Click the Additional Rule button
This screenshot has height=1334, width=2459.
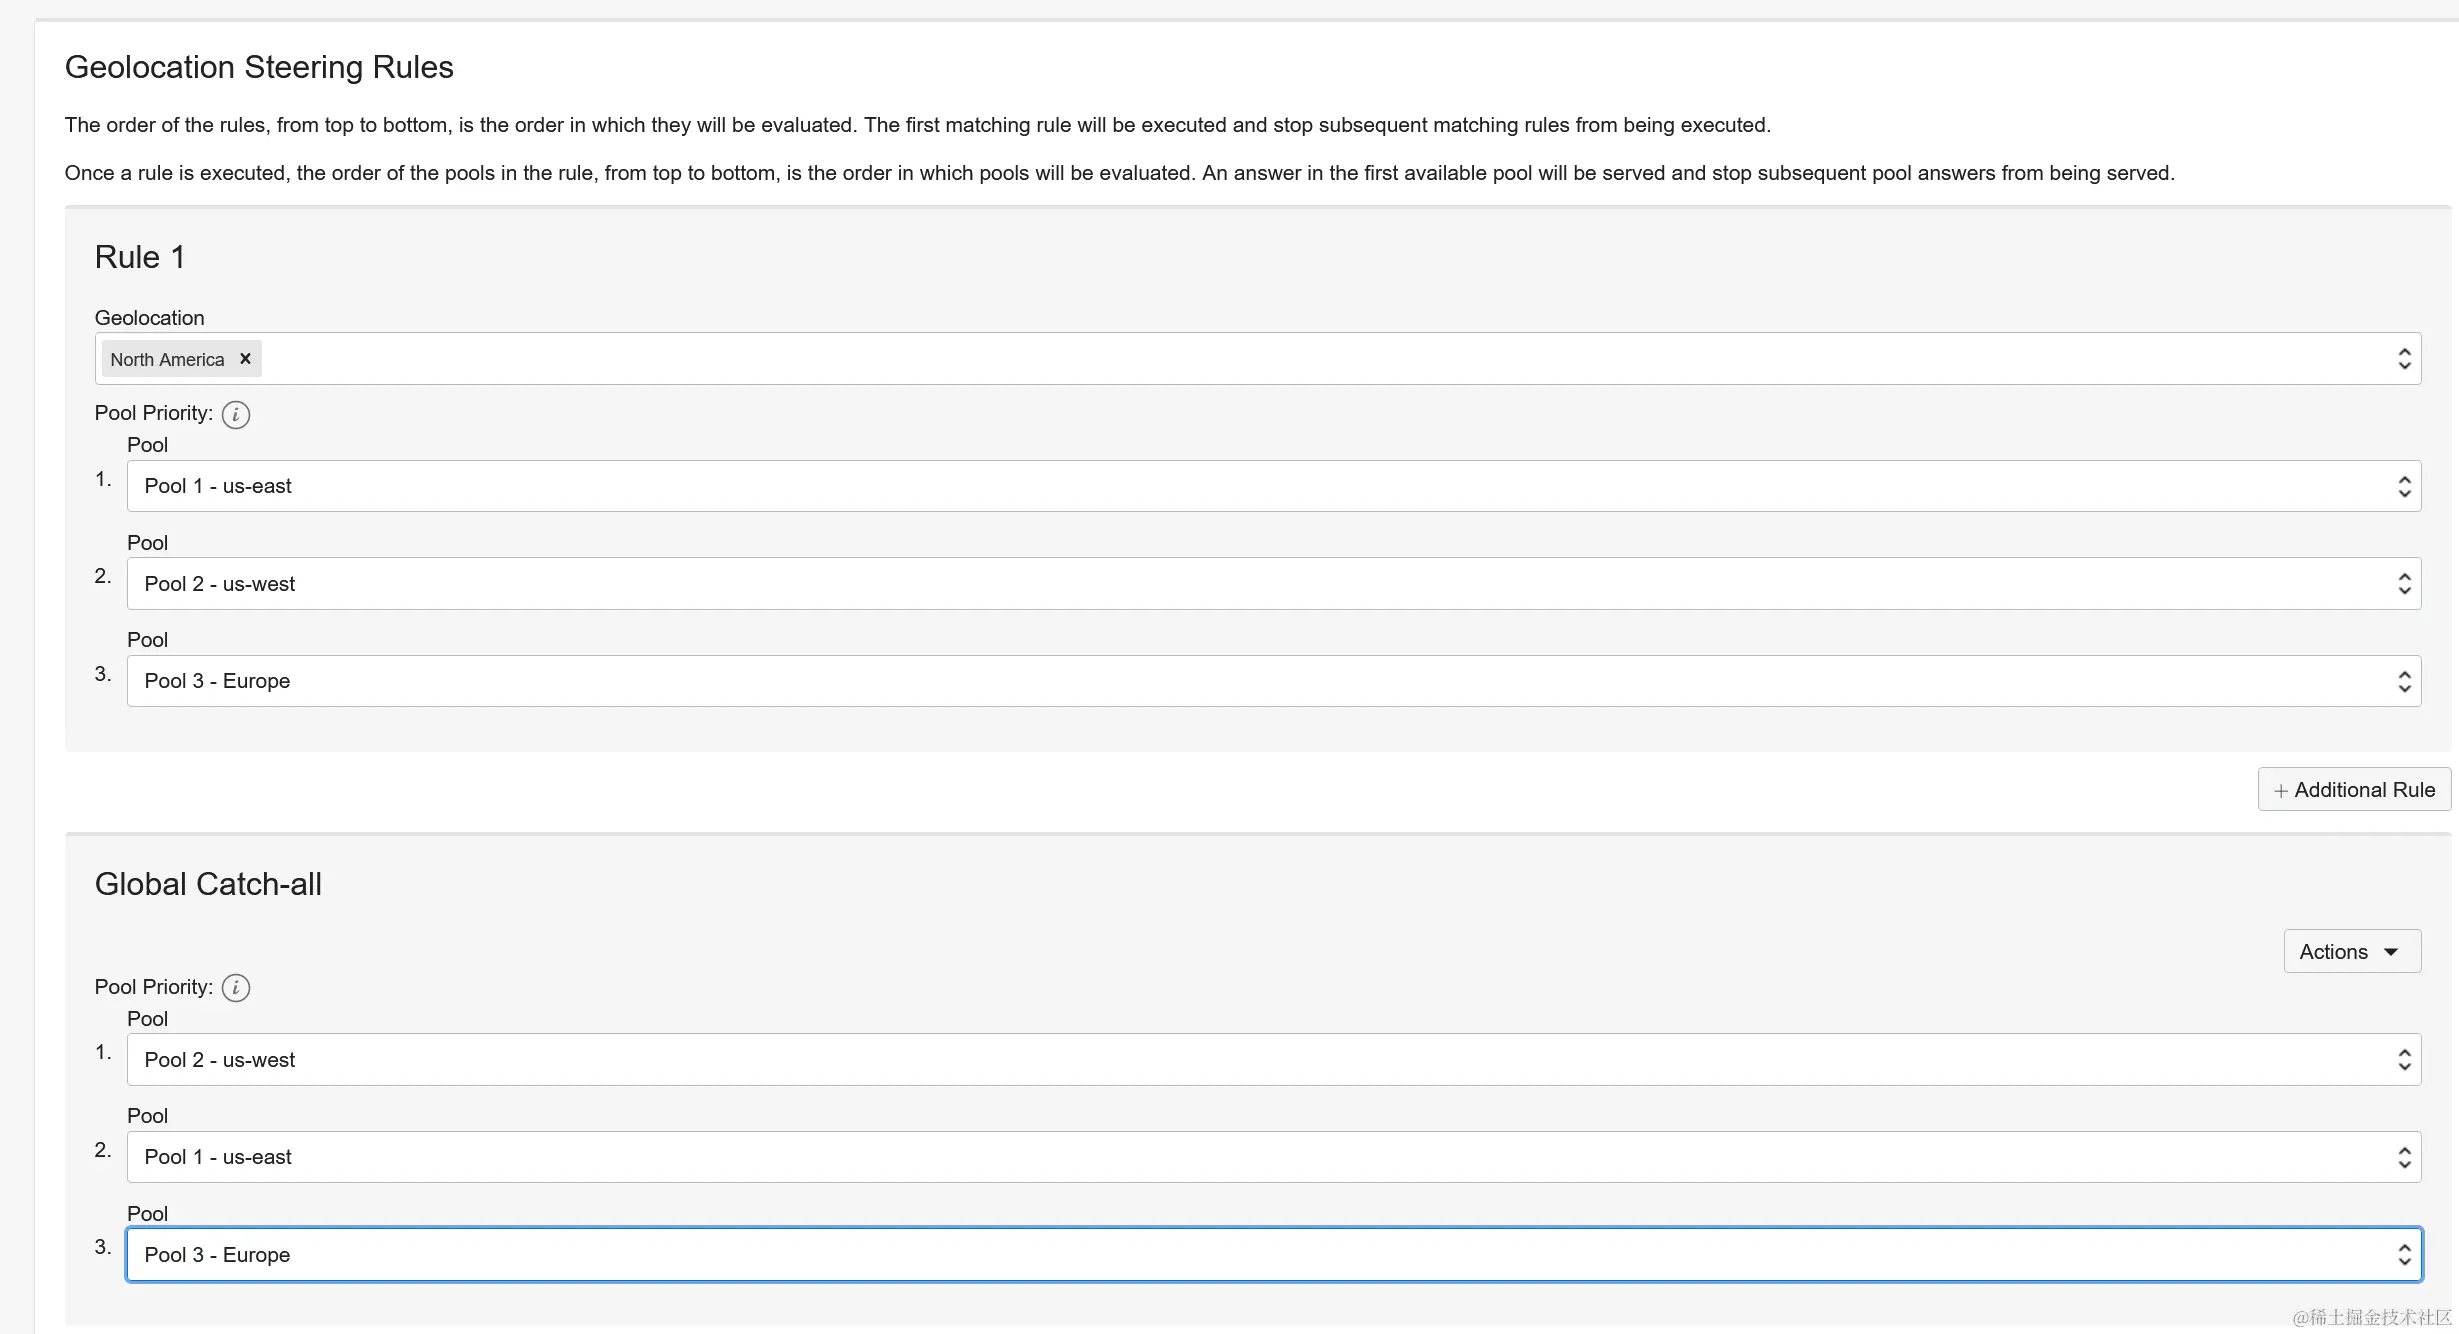pos(2353,789)
